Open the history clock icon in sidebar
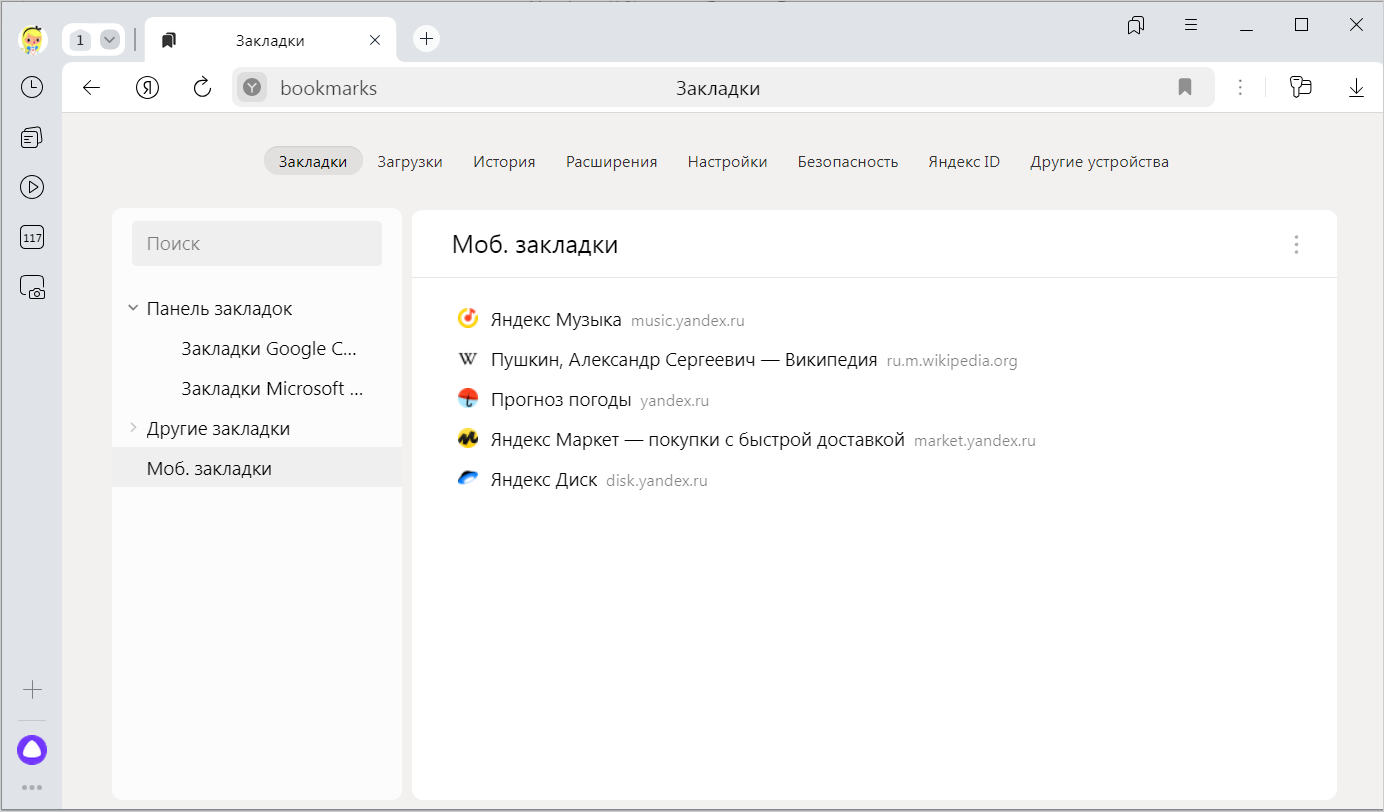This screenshot has height=812, width=1384. [32, 87]
